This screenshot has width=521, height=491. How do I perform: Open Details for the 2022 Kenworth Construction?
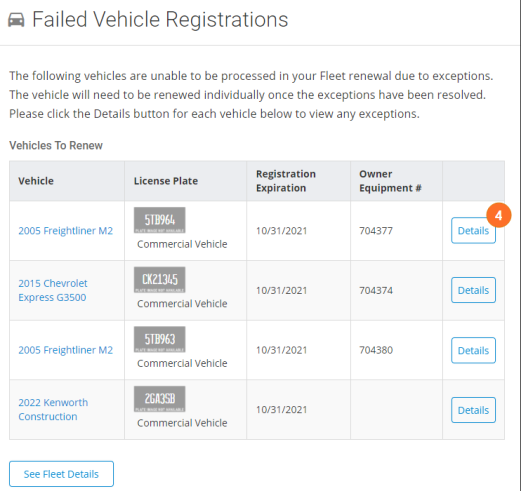coord(473,410)
